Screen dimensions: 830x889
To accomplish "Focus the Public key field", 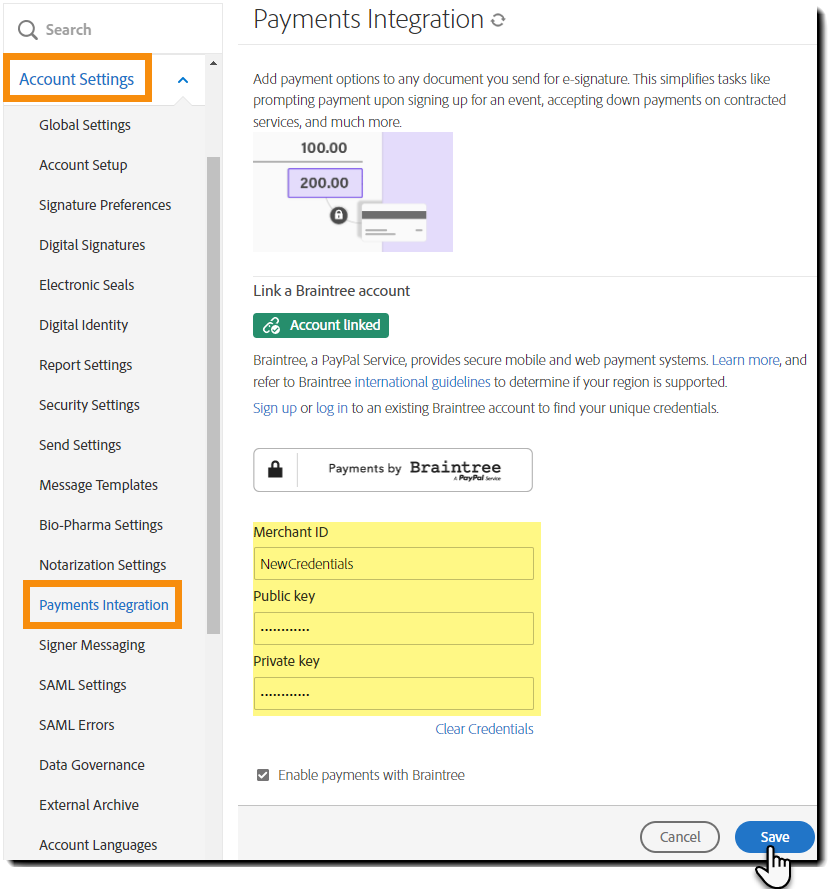I will [393, 629].
